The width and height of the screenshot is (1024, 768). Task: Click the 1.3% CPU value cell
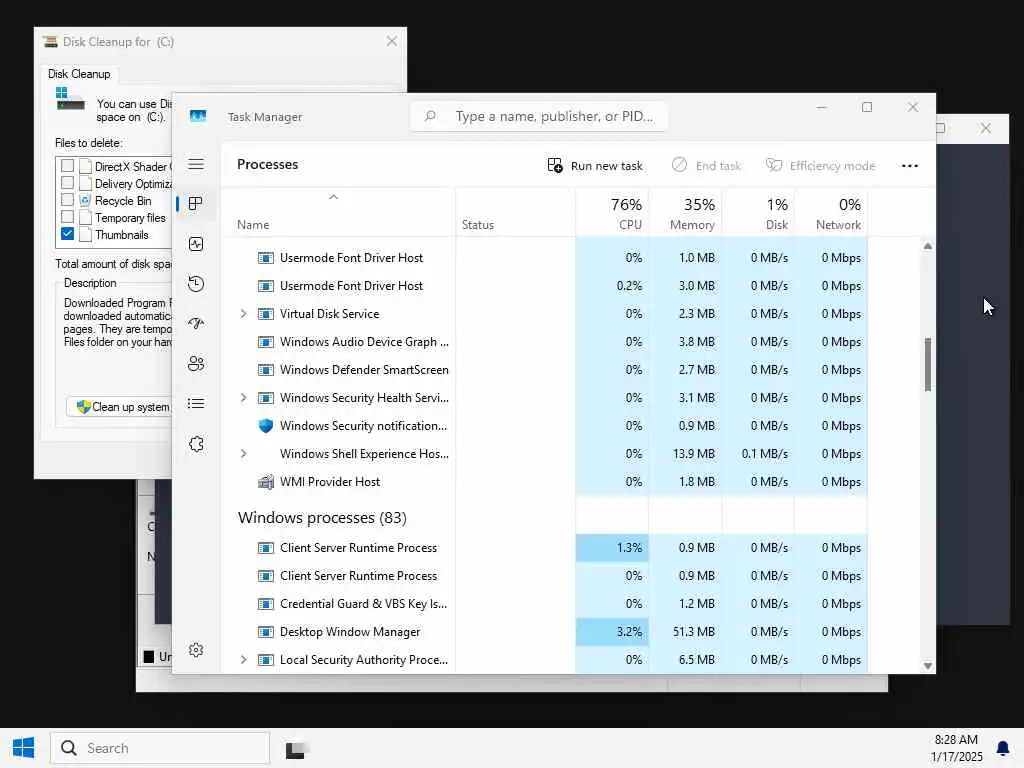click(x=612, y=548)
